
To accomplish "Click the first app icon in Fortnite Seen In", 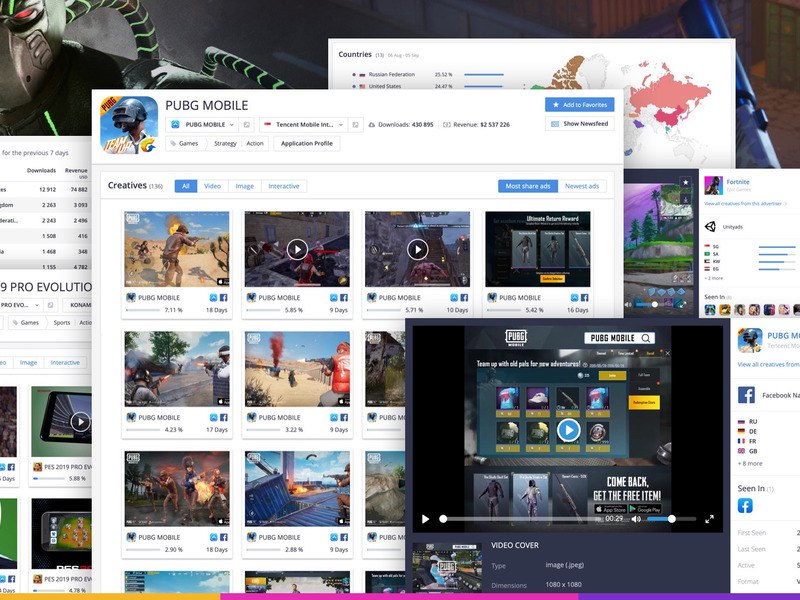I will click(710, 309).
